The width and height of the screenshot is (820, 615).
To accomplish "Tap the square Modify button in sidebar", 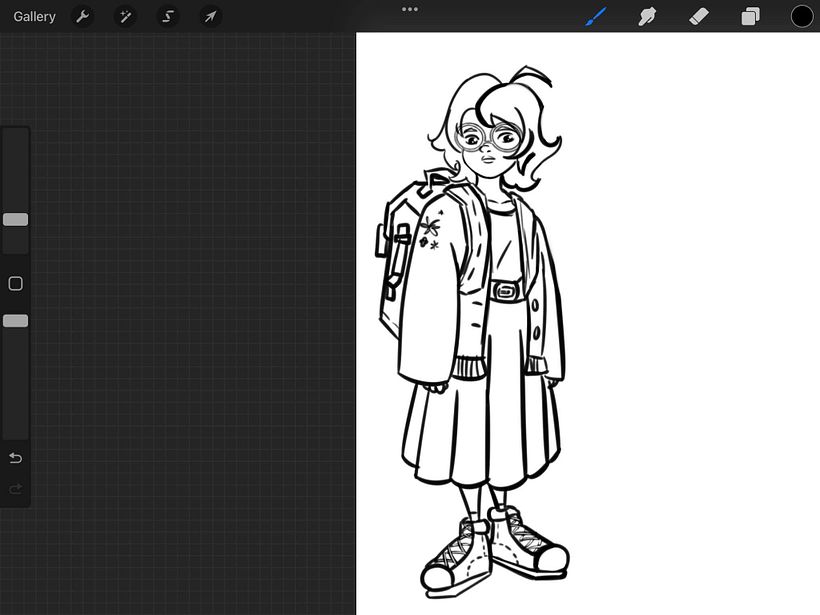I will 15,284.
